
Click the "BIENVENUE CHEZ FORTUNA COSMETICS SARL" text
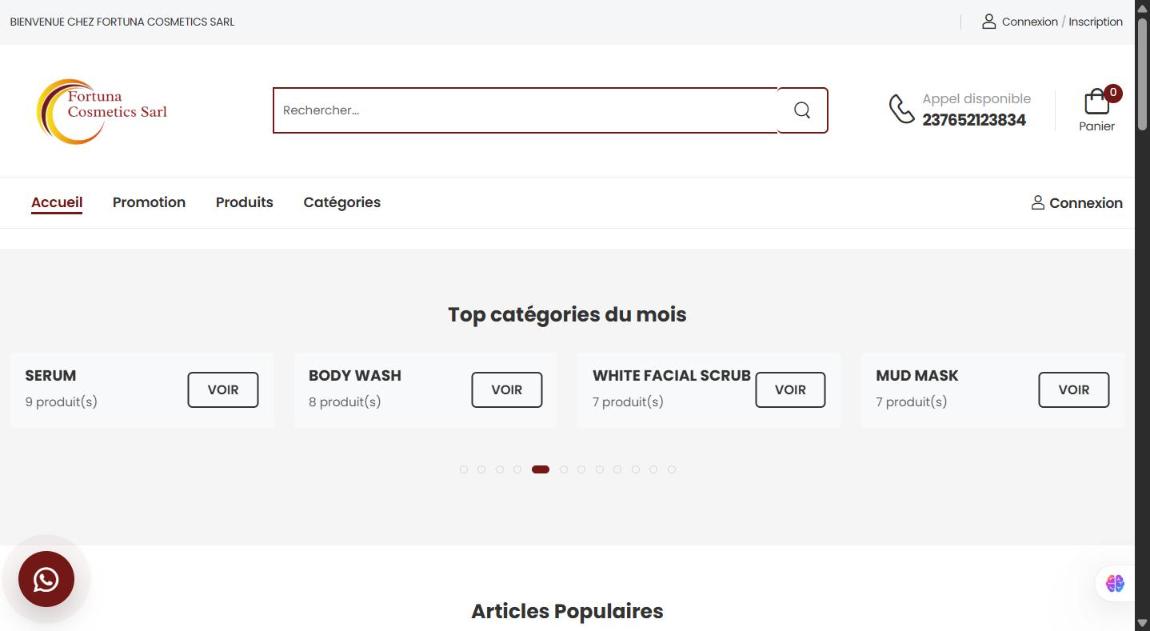122,22
